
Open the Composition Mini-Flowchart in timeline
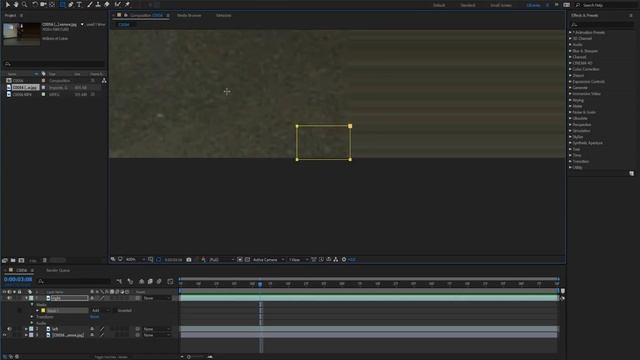coord(119,281)
